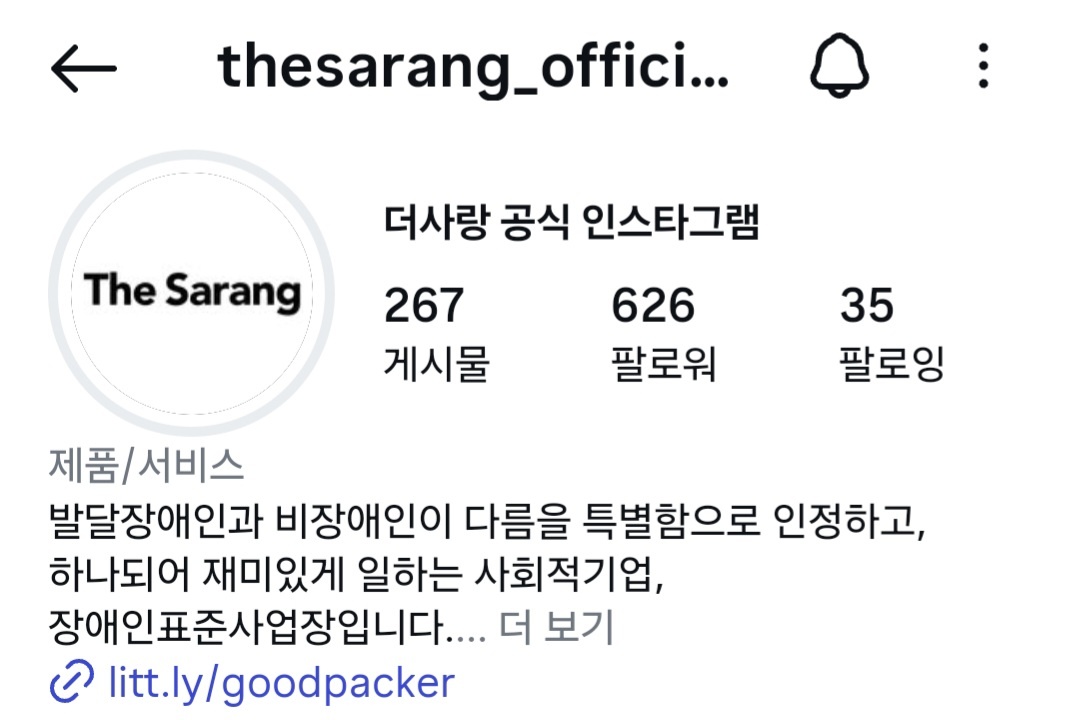The height and width of the screenshot is (720, 1079).
Task: Select the 팔로잉 label
Action: (891, 363)
